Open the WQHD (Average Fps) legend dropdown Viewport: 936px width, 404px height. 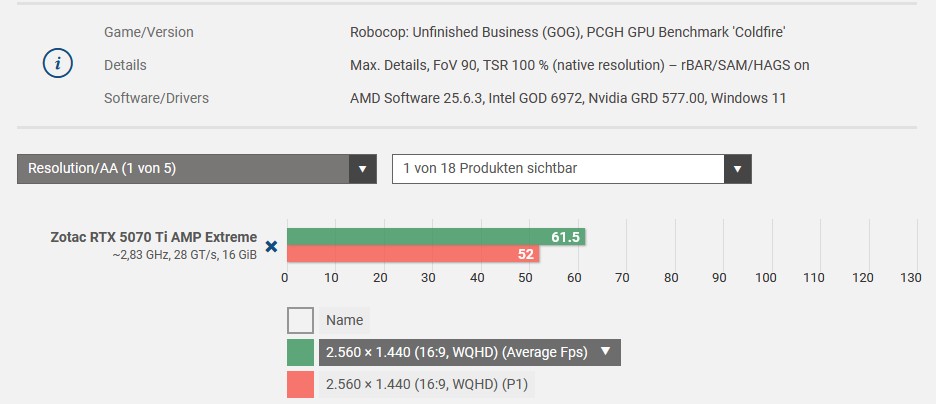pyautogui.click(x=470, y=352)
